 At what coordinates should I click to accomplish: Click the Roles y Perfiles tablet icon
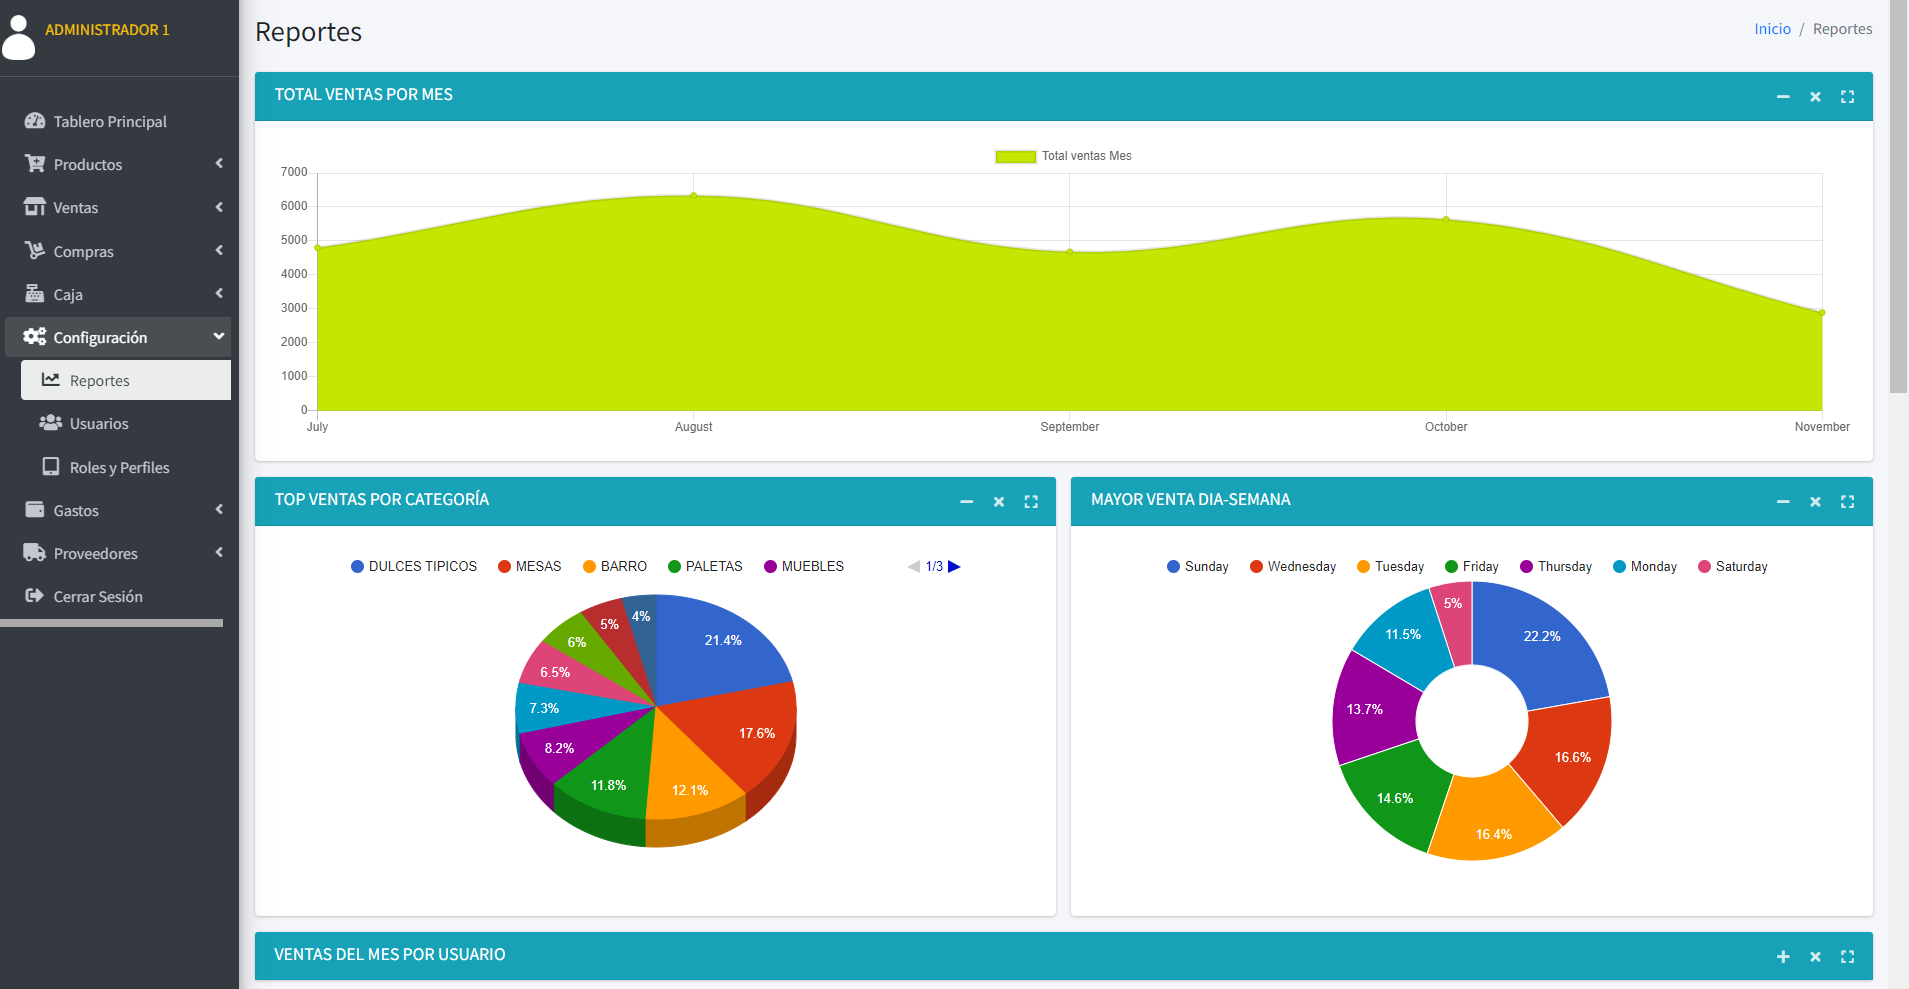click(51, 467)
